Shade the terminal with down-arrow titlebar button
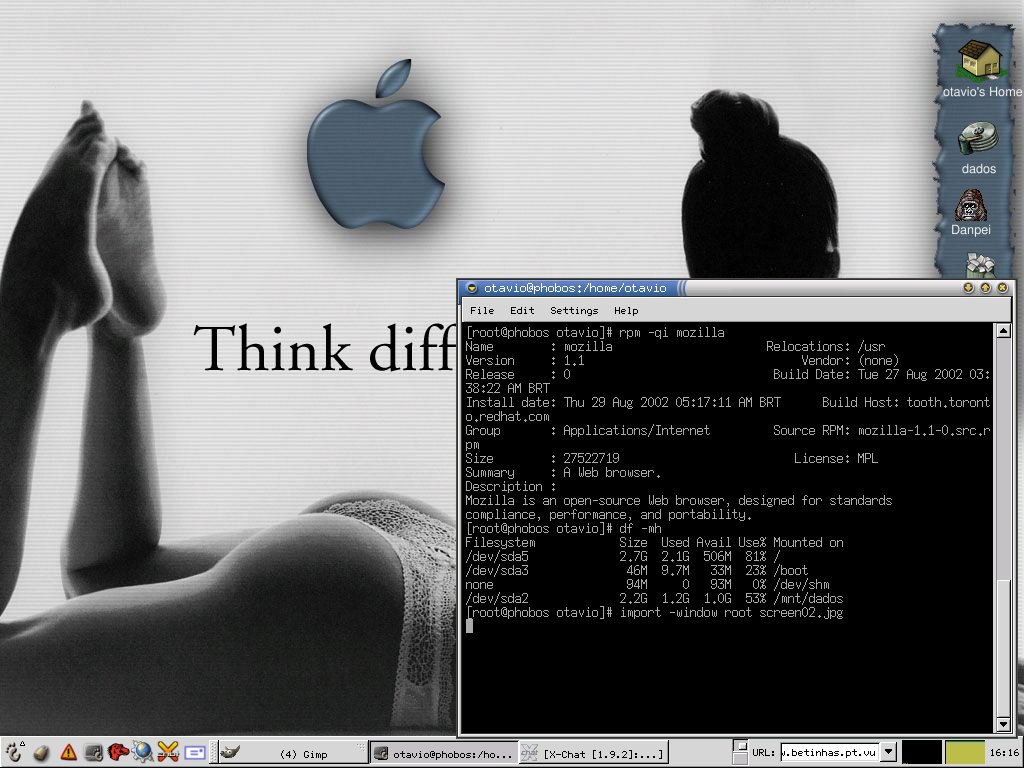1024x768 pixels. coord(968,287)
